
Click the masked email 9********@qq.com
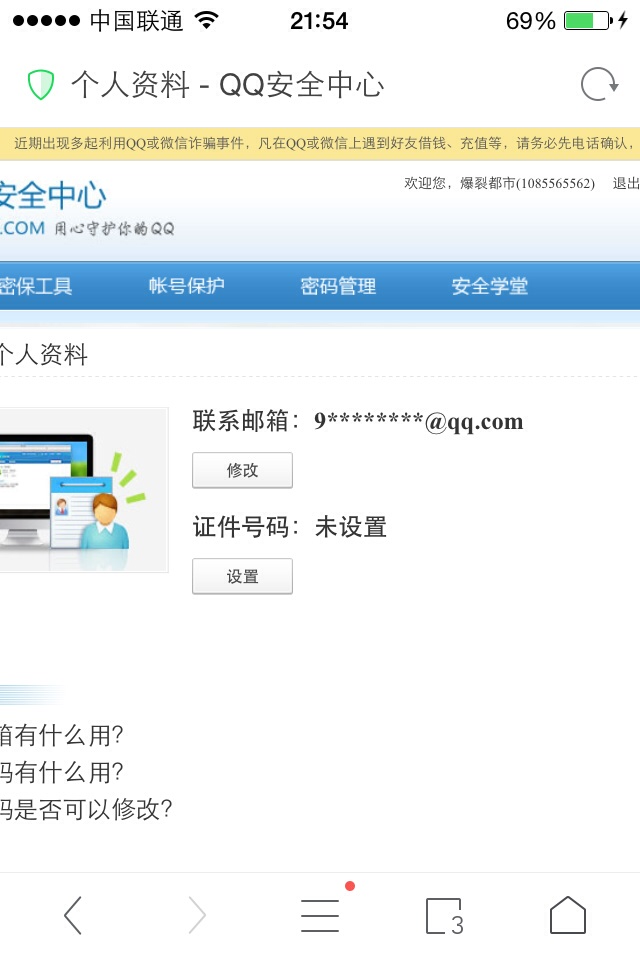[x=419, y=421]
